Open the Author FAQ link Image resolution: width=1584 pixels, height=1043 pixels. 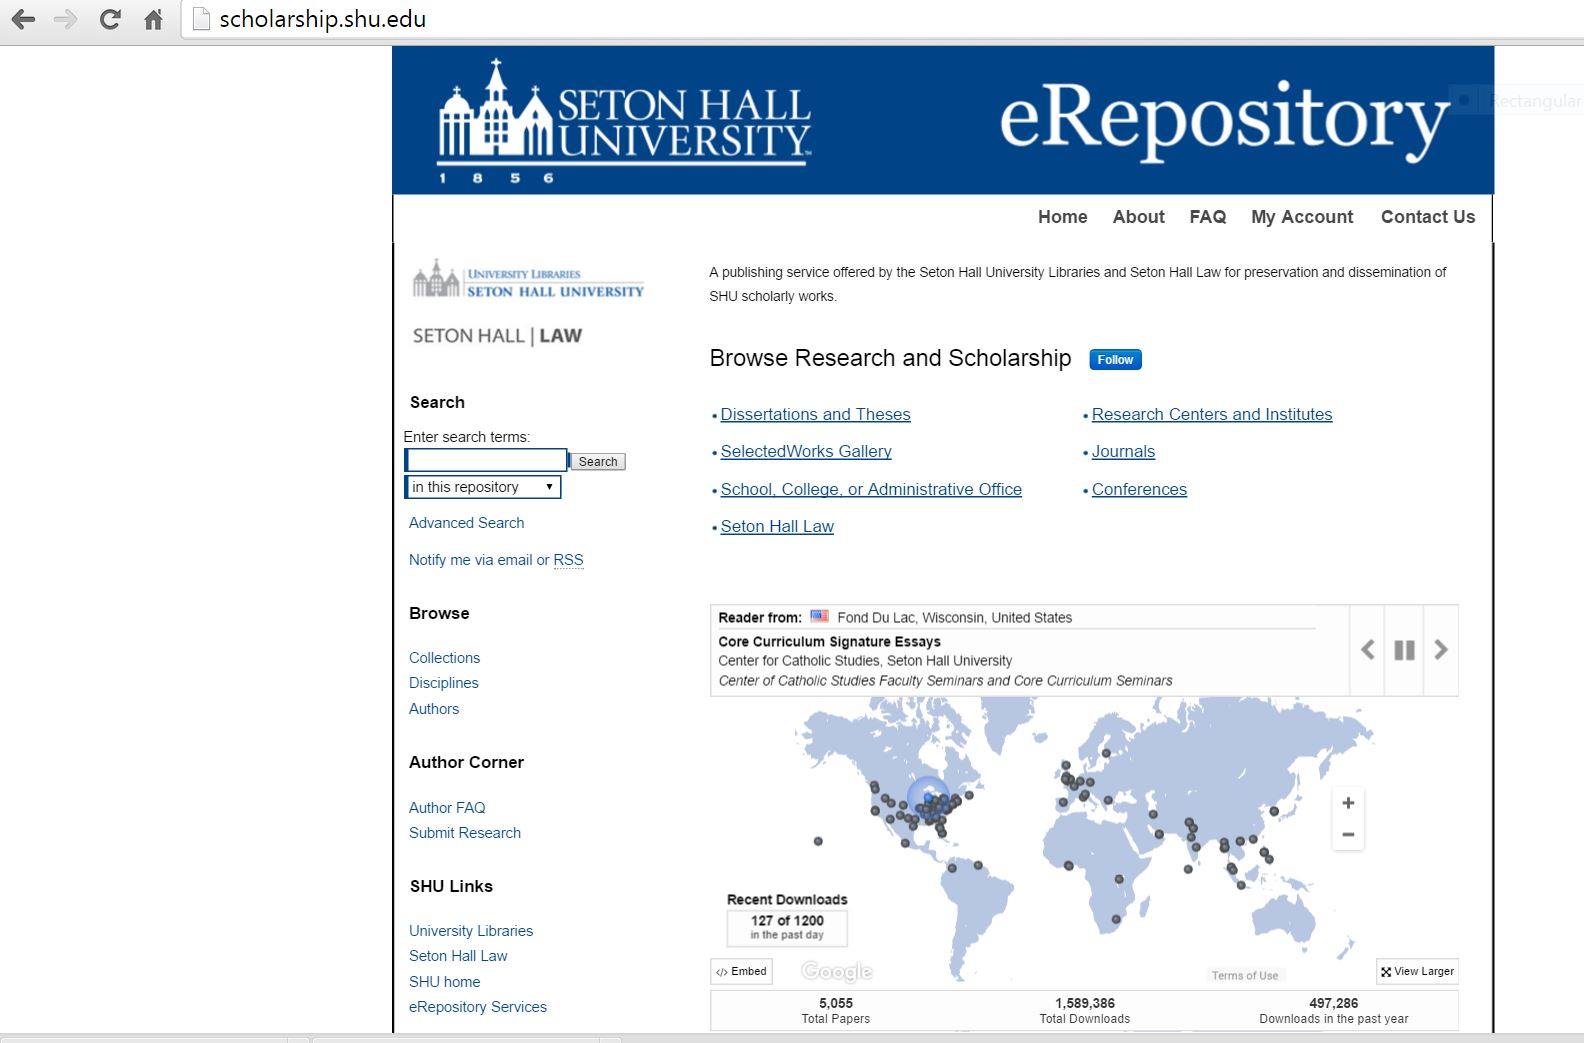pyautogui.click(x=447, y=808)
